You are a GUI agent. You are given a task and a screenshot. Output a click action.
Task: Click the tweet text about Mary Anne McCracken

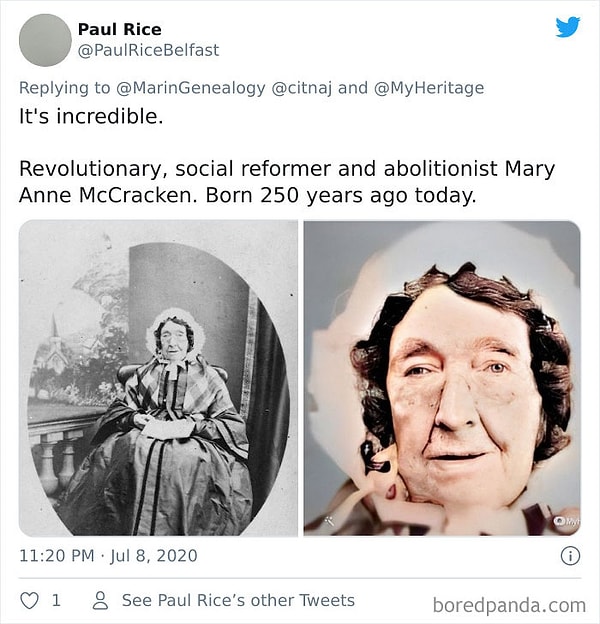[286, 181]
